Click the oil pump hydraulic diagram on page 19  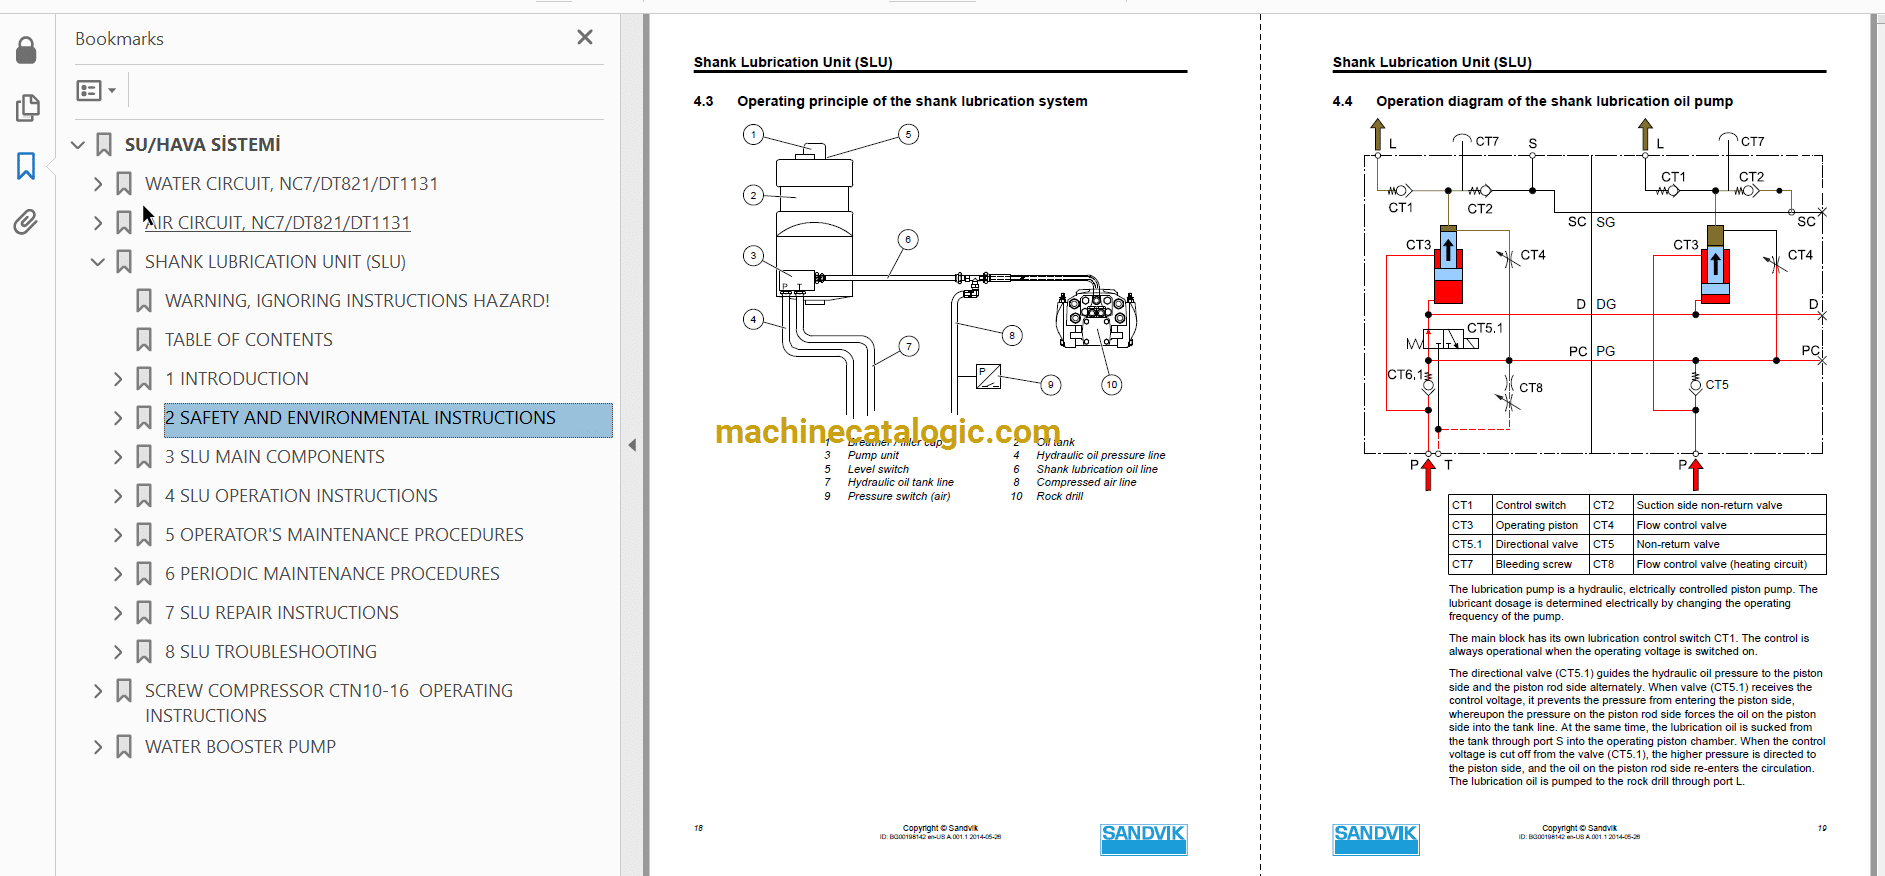coord(1594,306)
